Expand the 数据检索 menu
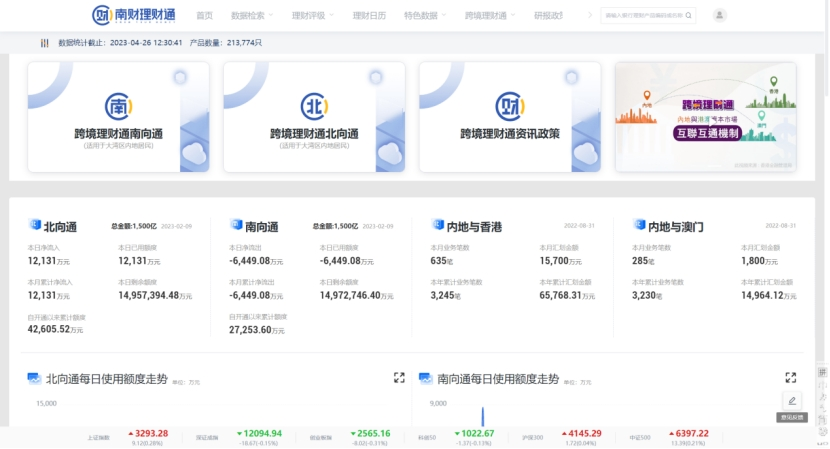 [252, 15]
